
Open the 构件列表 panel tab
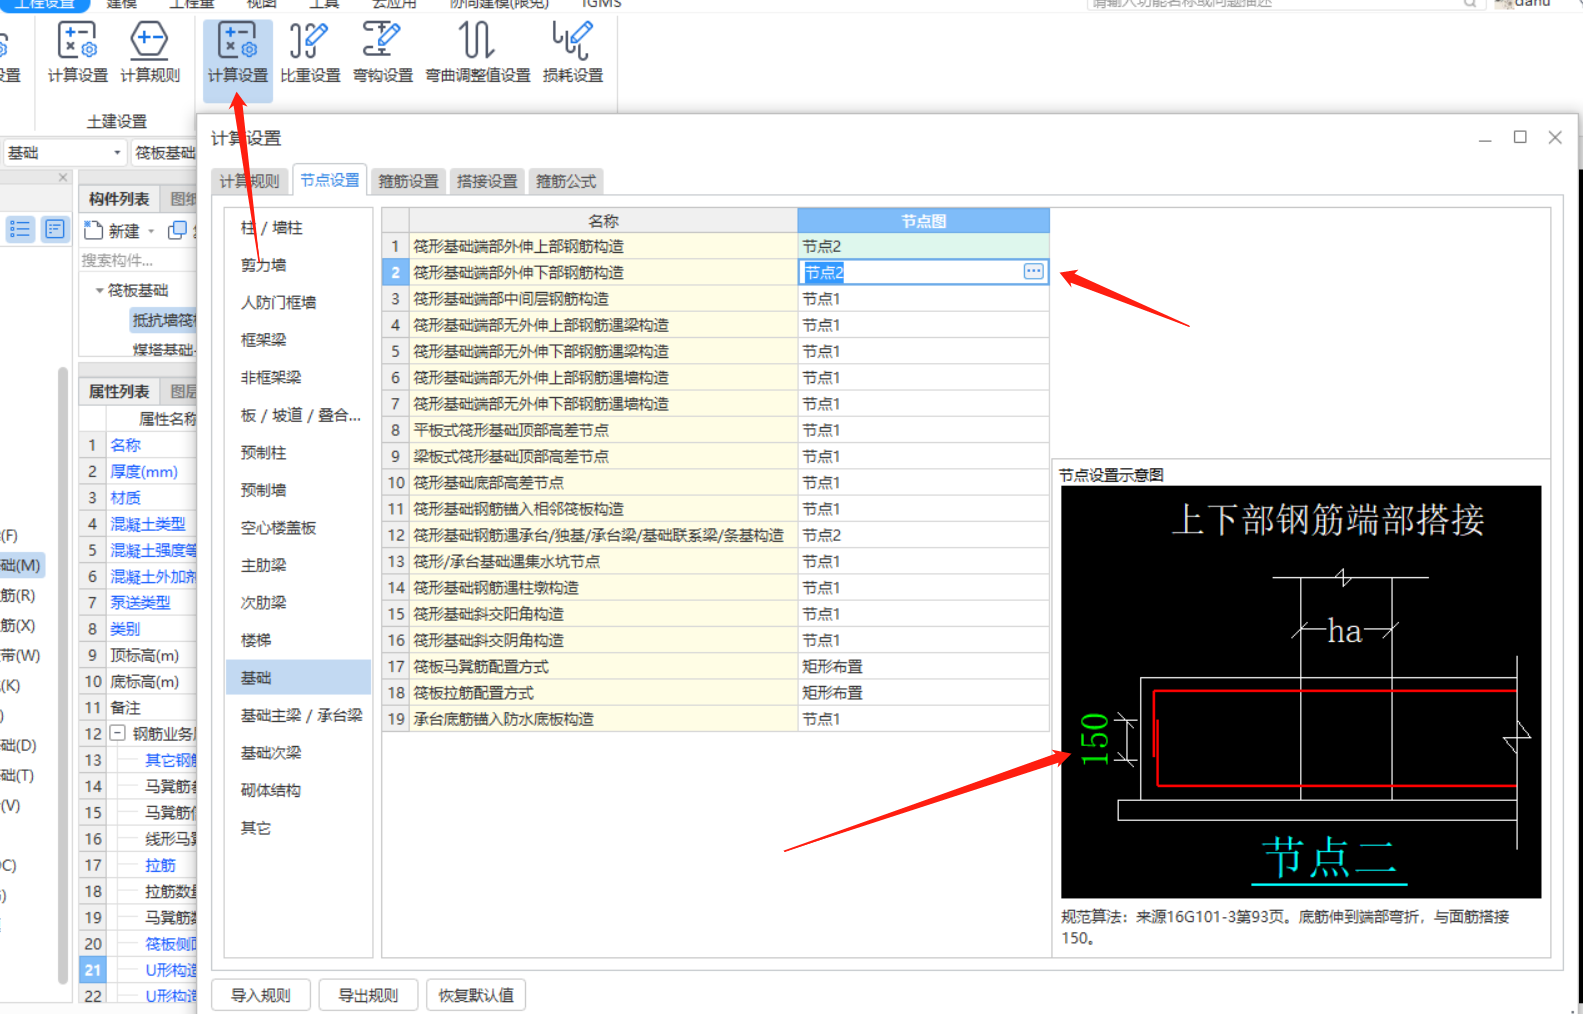tap(119, 199)
